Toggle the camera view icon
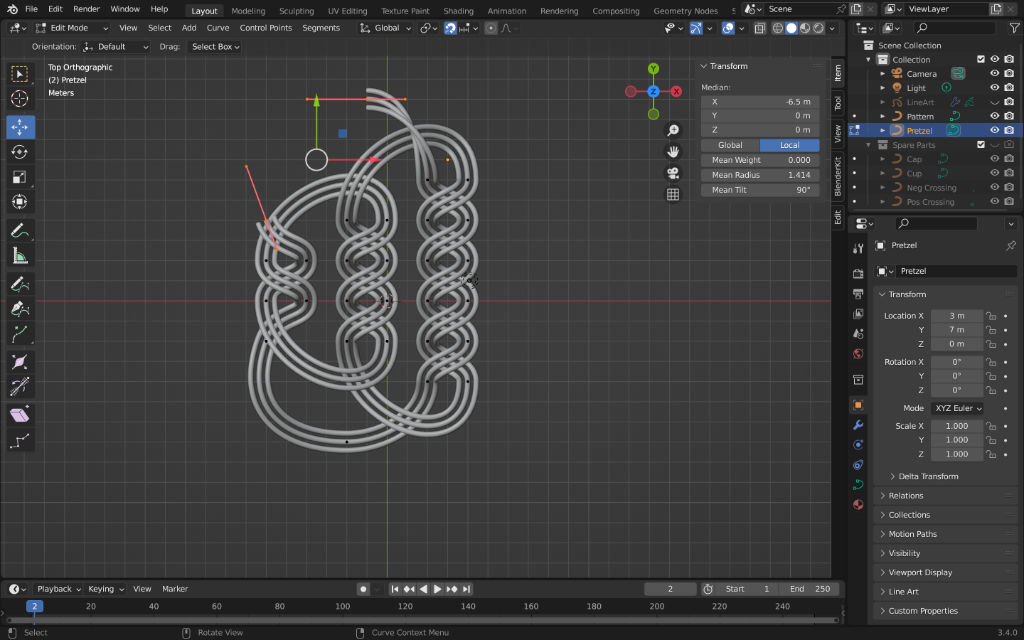The height and width of the screenshot is (640, 1024). pyautogui.click(x=673, y=173)
